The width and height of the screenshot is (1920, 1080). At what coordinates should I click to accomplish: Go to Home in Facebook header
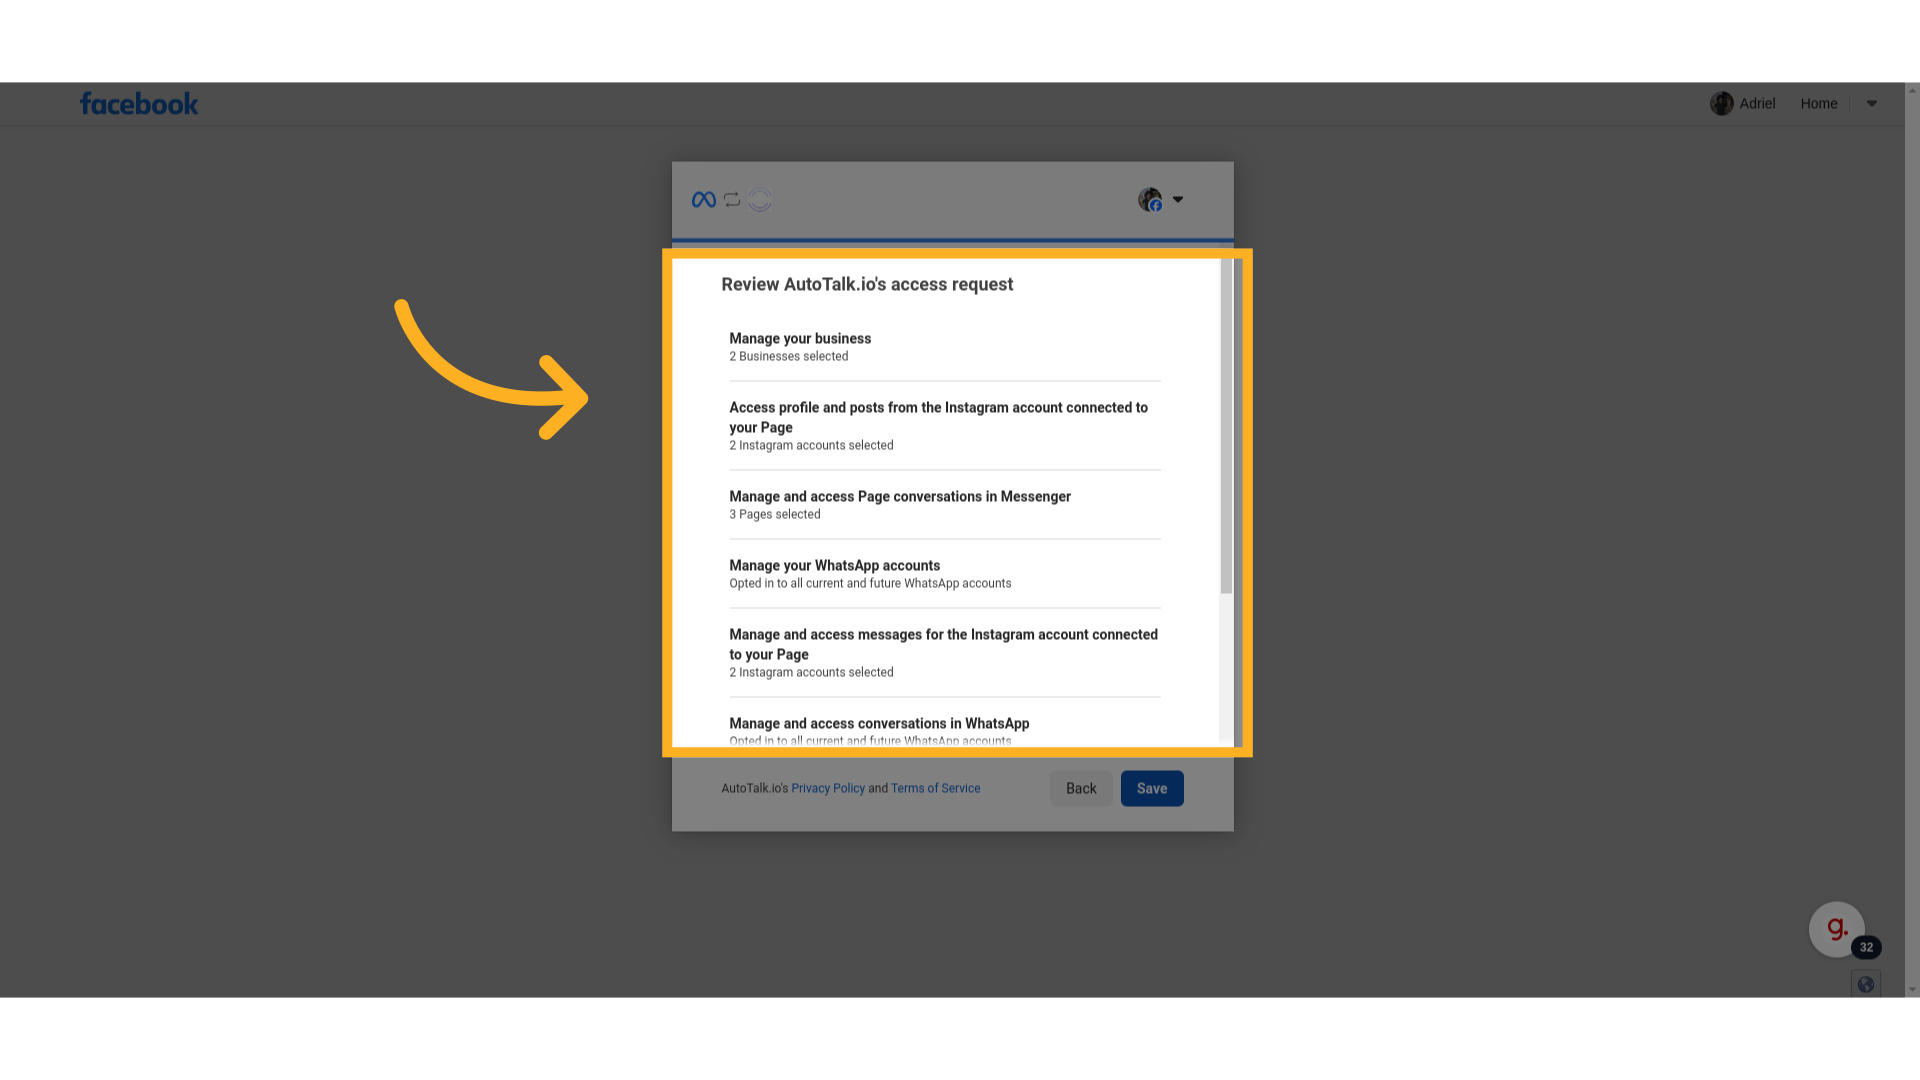(x=1818, y=104)
